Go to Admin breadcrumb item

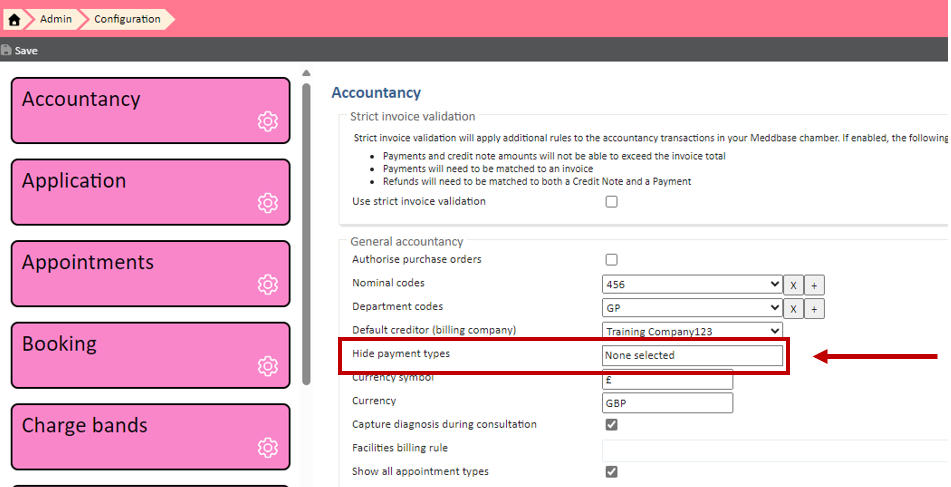[56, 19]
